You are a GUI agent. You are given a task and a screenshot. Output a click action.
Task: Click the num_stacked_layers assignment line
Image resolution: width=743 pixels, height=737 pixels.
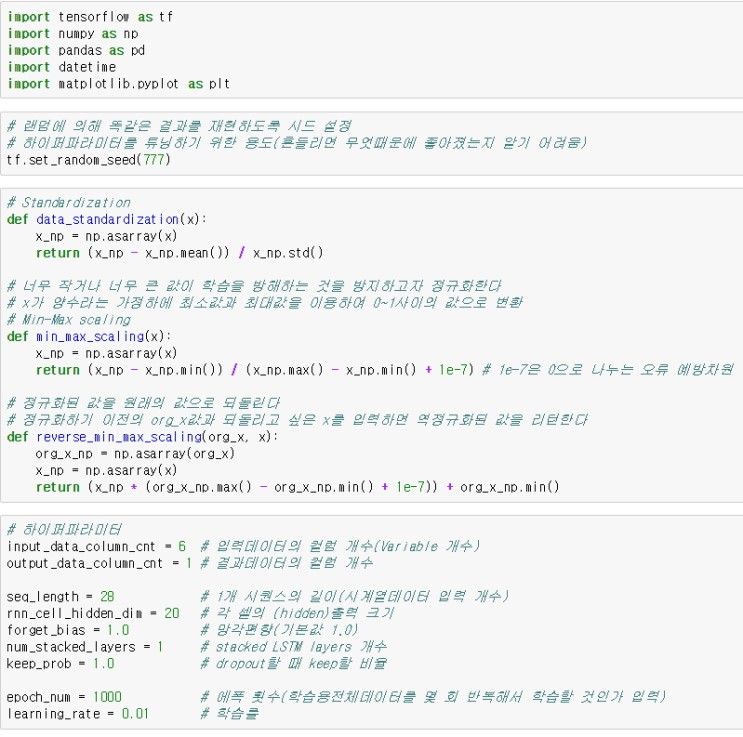click(85, 647)
